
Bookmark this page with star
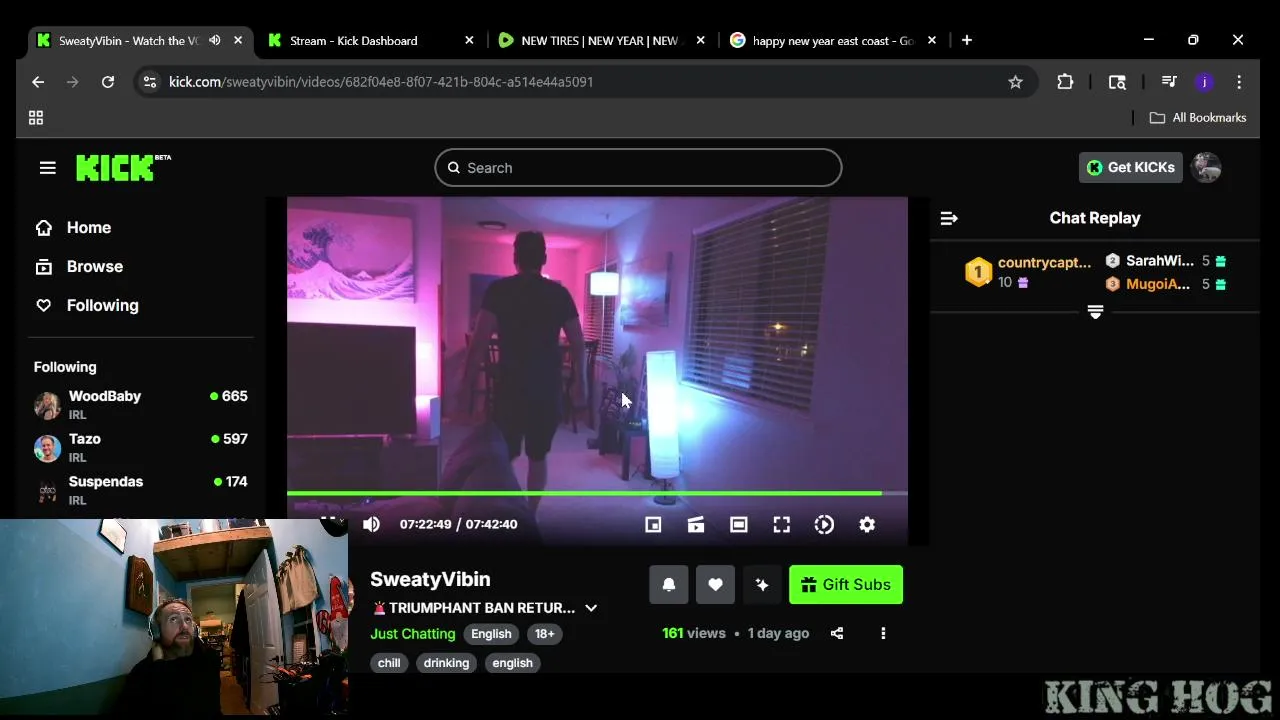(x=1015, y=82)
